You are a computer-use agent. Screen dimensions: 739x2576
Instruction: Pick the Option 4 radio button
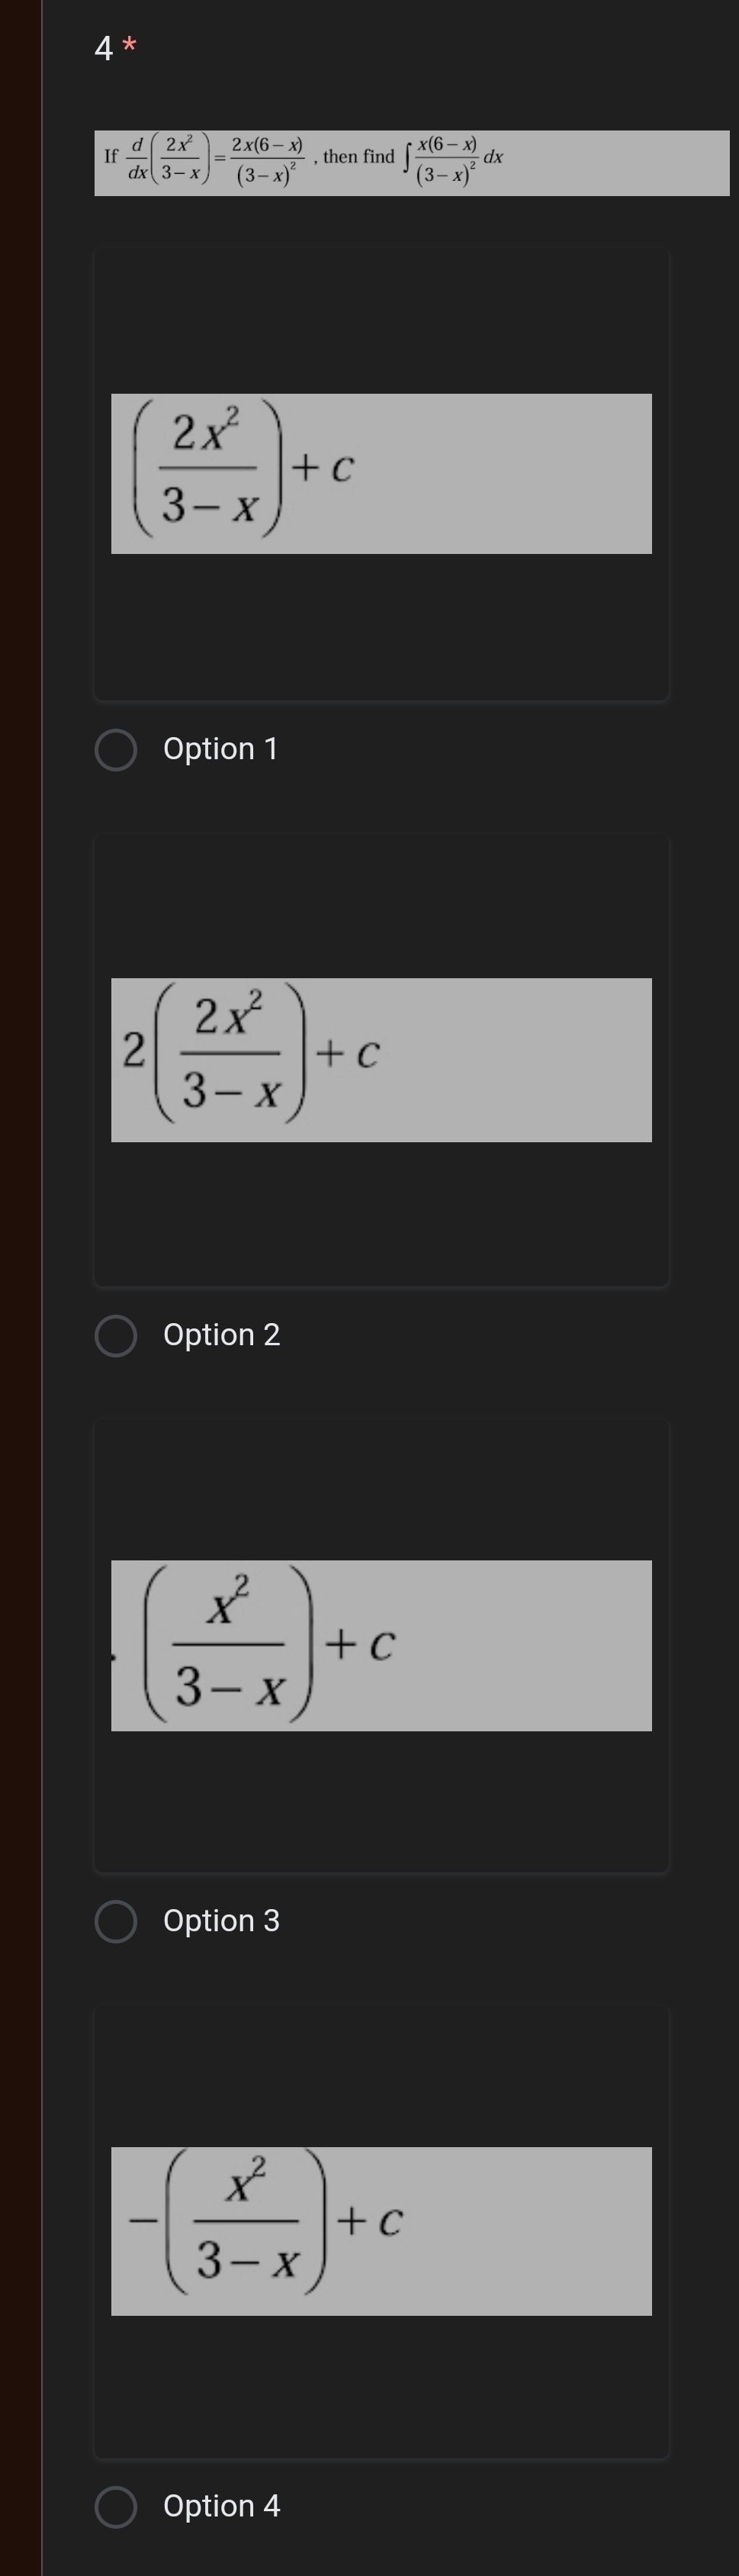(x=116, y=2507)
